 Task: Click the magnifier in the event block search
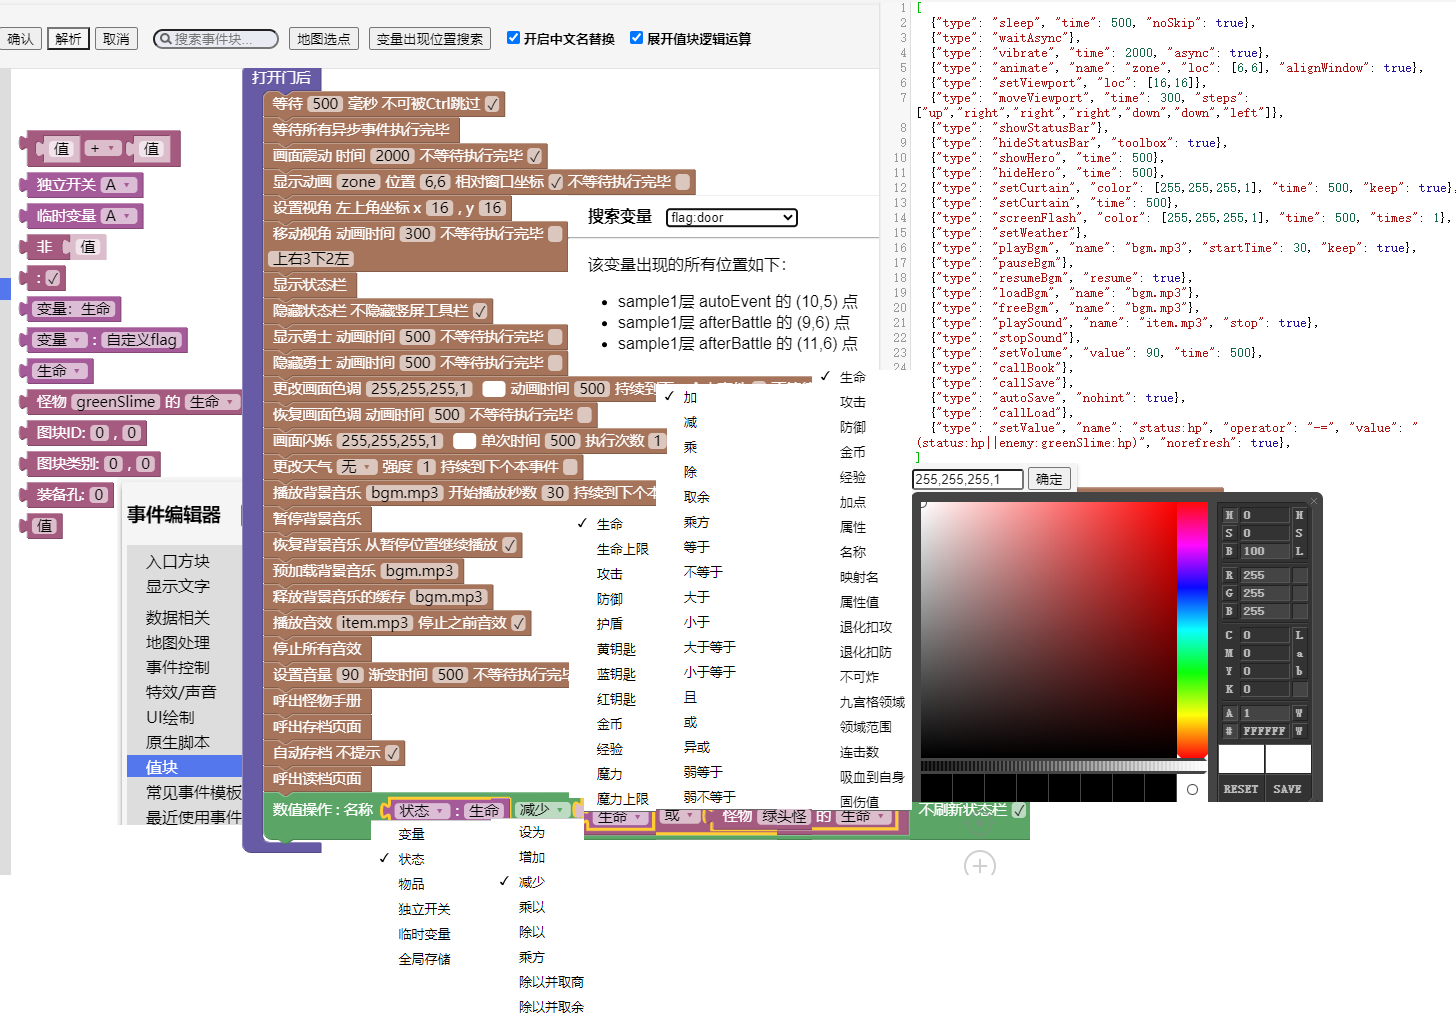(x=165, y=39)
